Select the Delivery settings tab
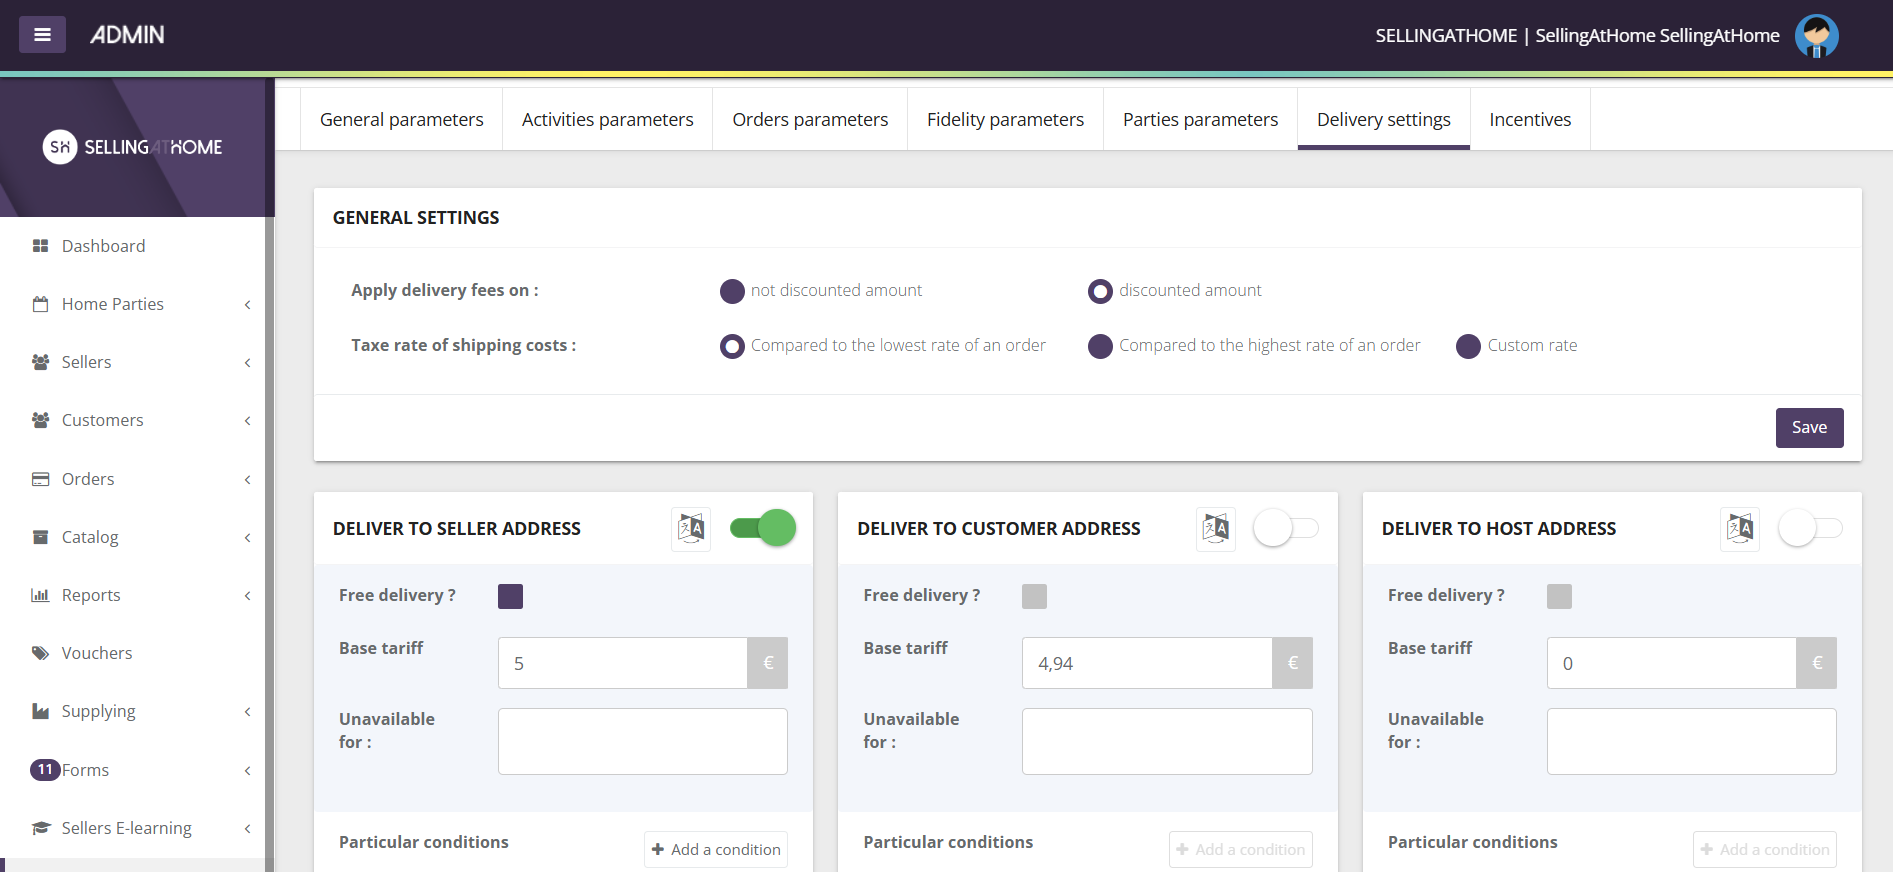The width and height of the screenshot is (1893, 872). tap(1383, 119)
